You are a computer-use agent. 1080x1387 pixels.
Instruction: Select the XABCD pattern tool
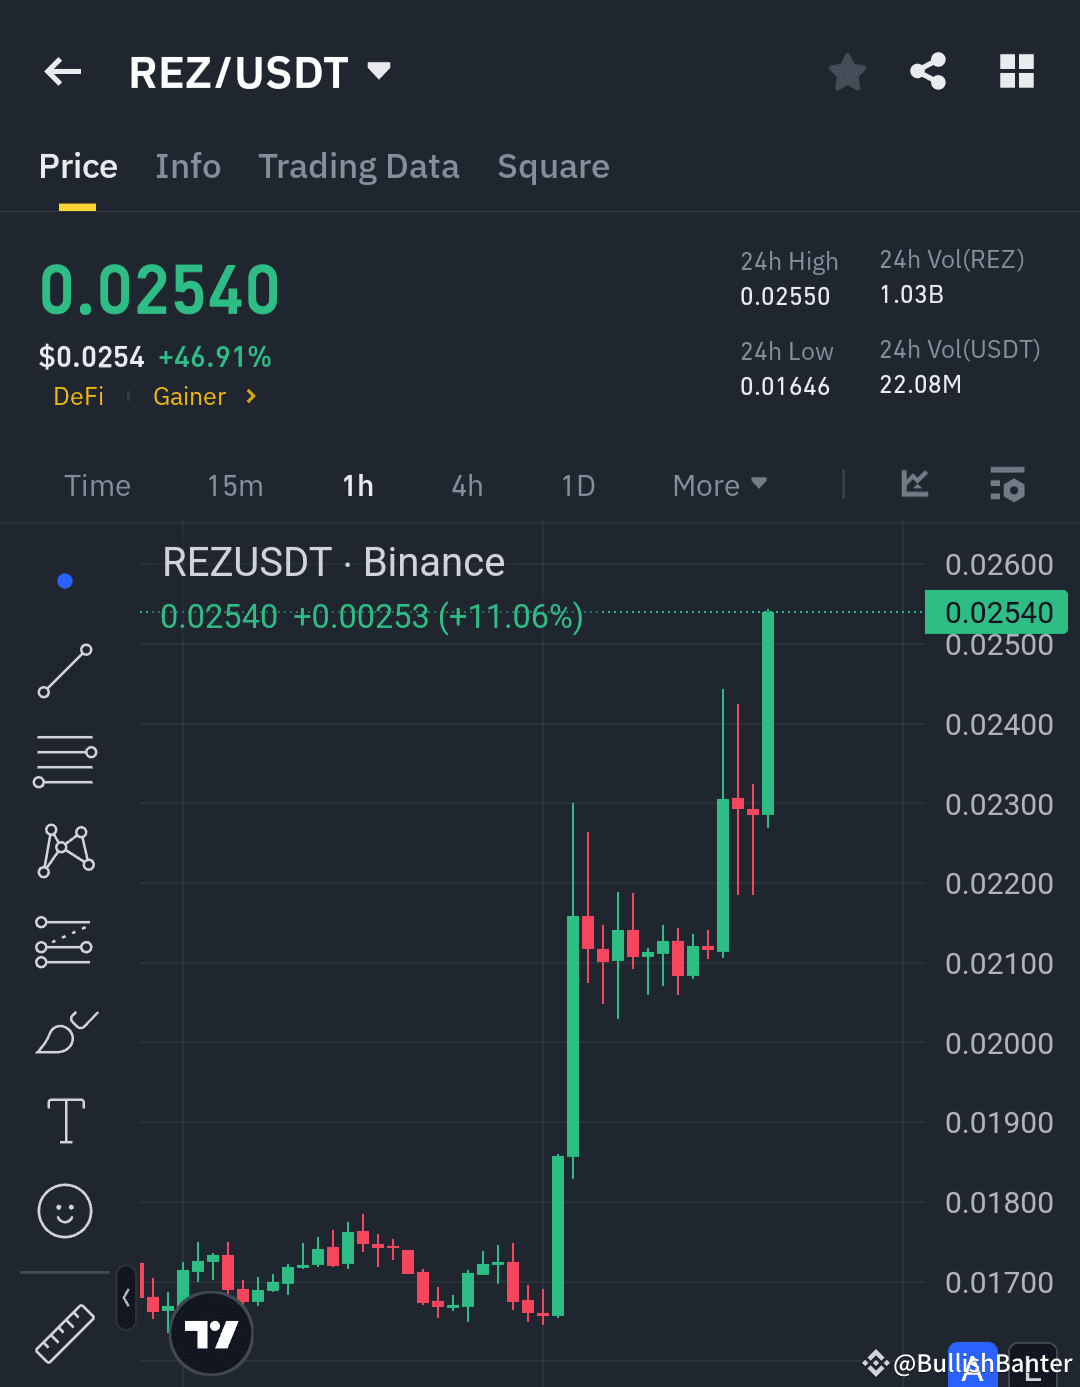coord(64,850)
